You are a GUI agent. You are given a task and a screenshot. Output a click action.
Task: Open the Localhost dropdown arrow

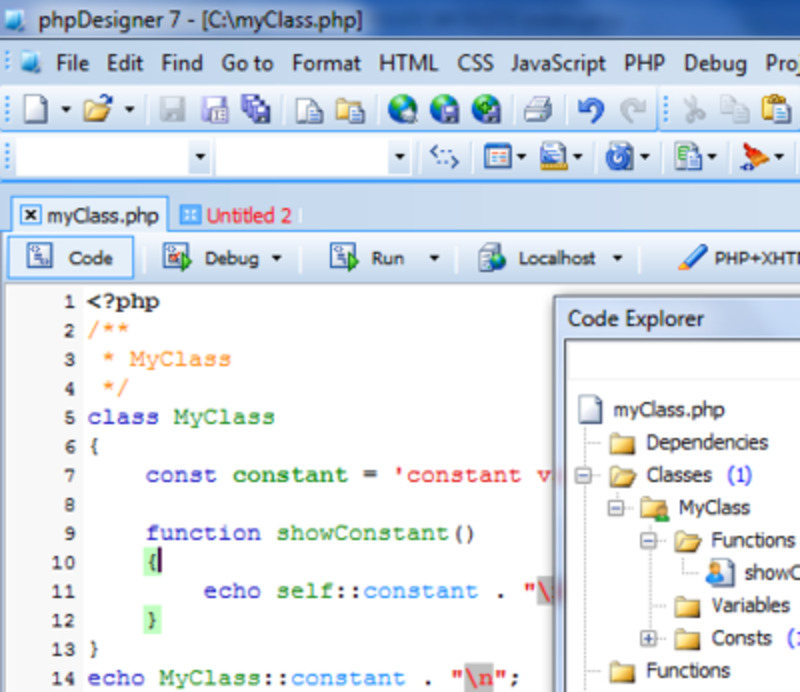(x=617, y=258)
